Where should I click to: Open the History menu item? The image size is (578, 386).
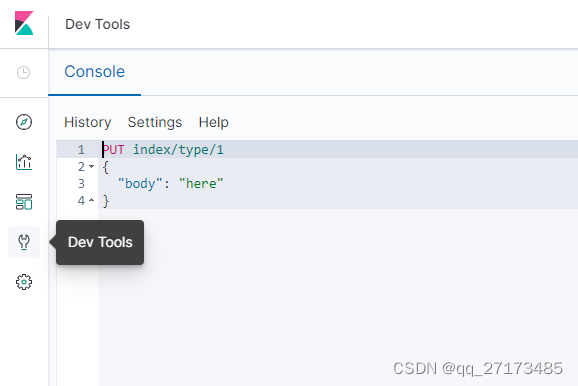tap(88, 122)
